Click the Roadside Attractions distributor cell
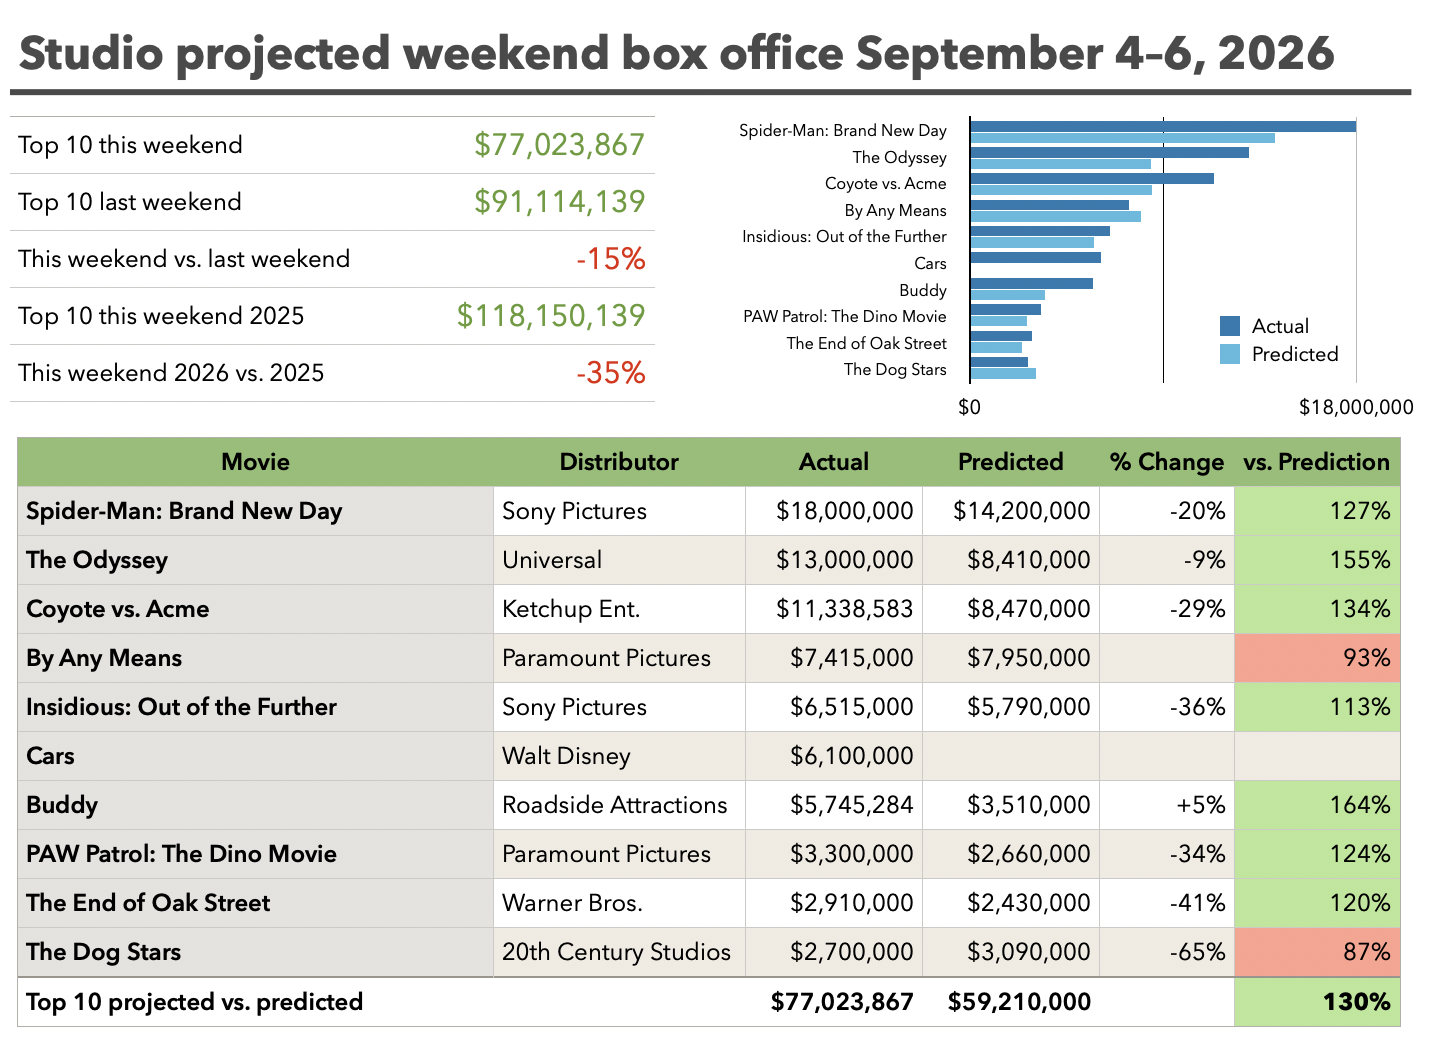 click(619, 805)
